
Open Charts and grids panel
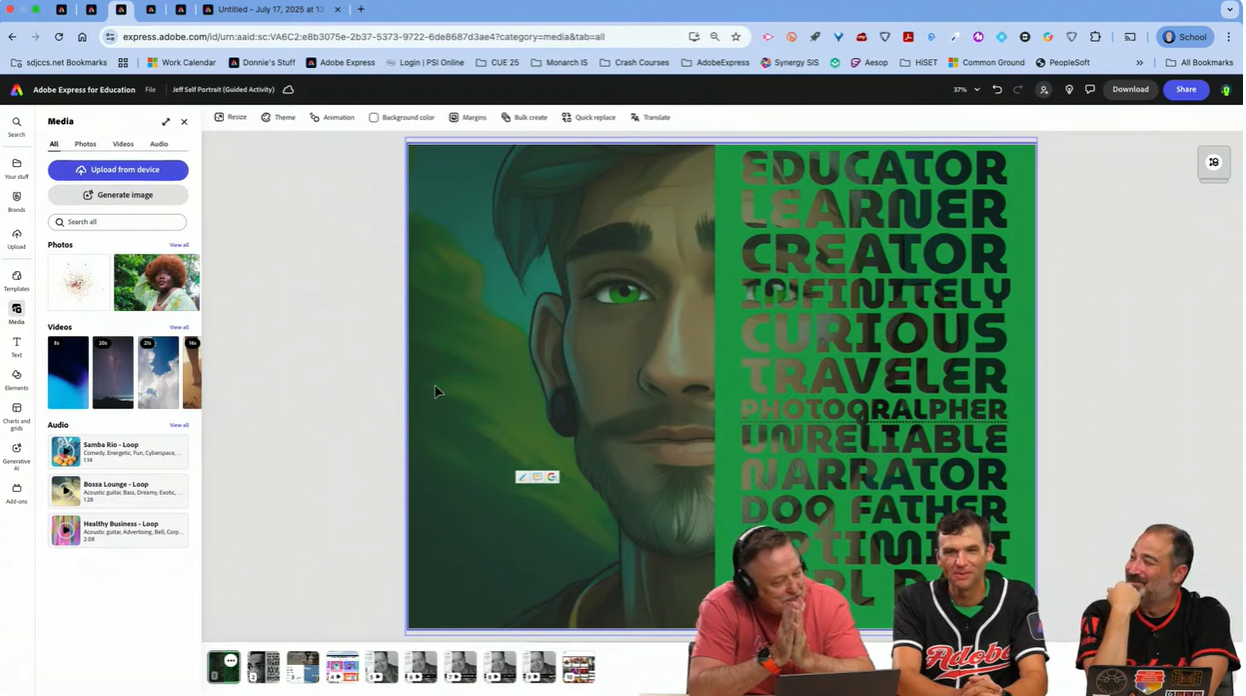16,414
